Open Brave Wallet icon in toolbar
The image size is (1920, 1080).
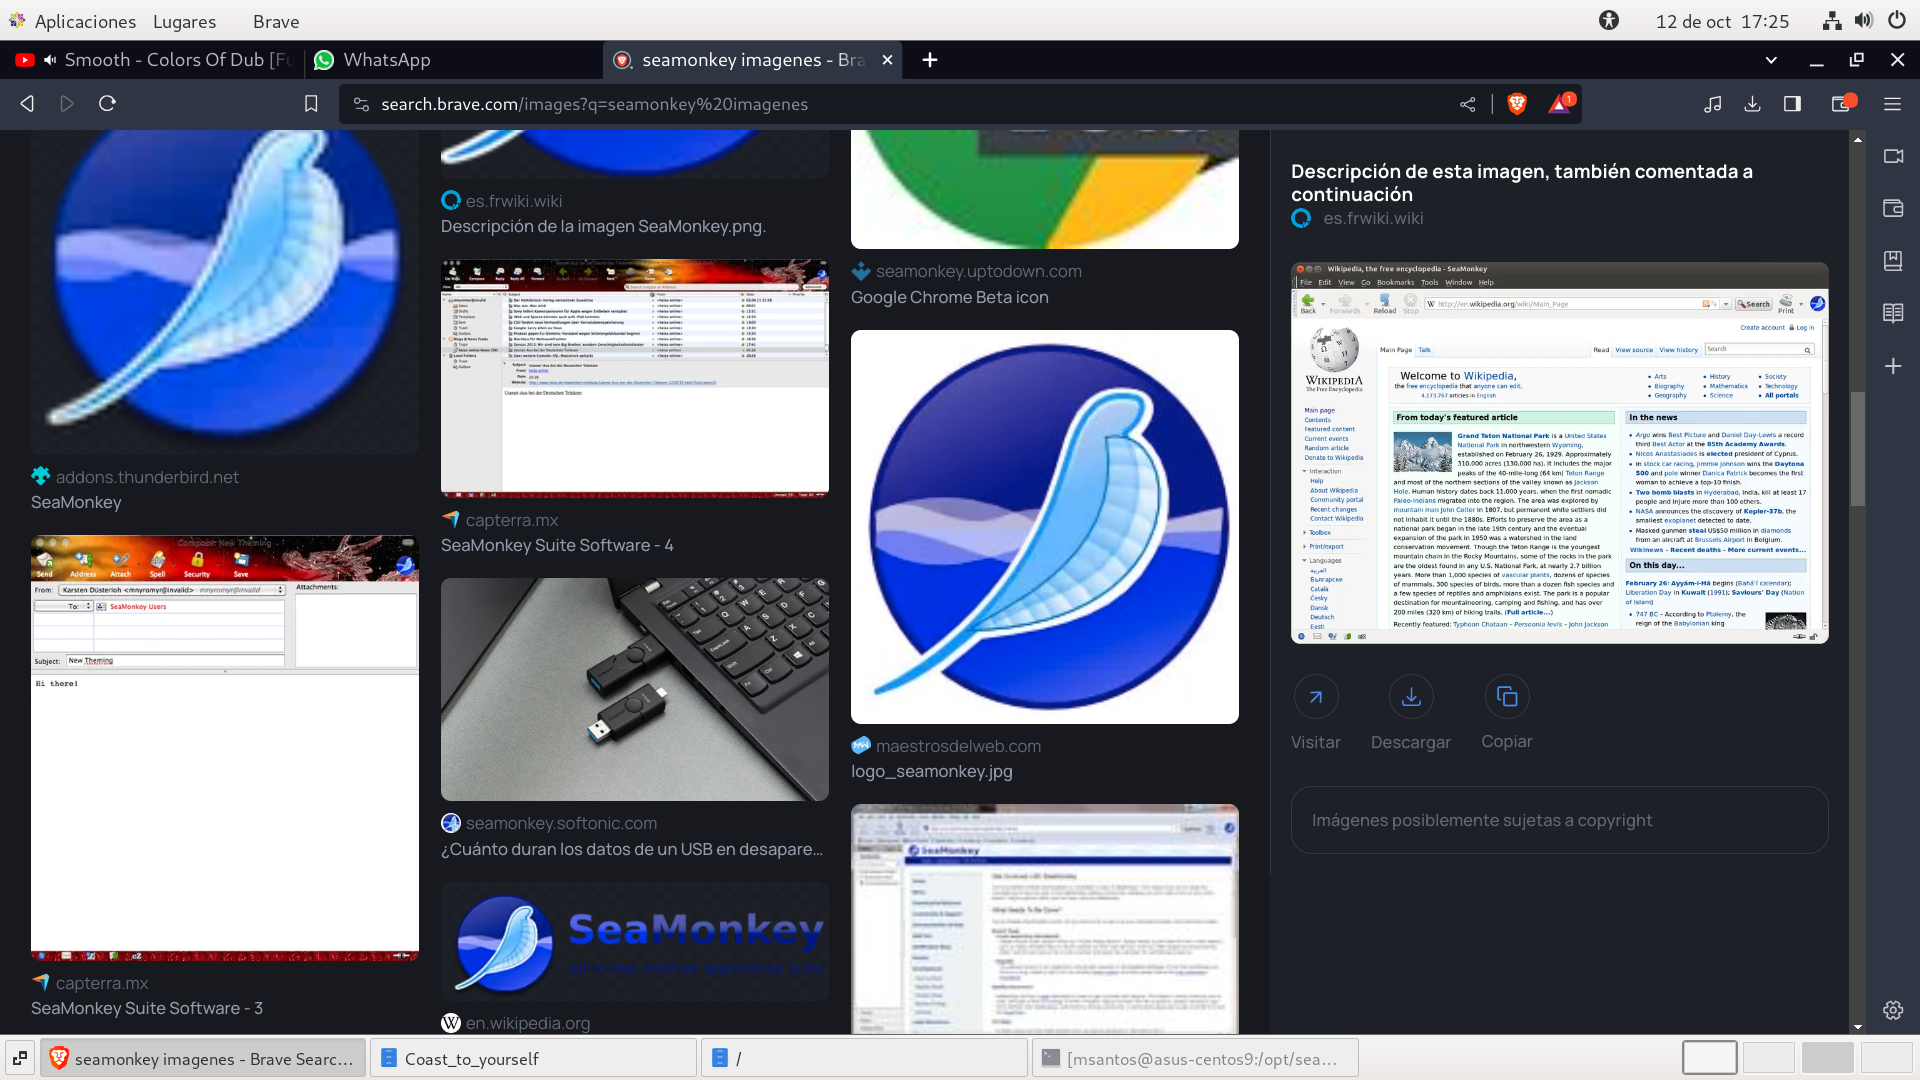click(x=1841, y=104)
